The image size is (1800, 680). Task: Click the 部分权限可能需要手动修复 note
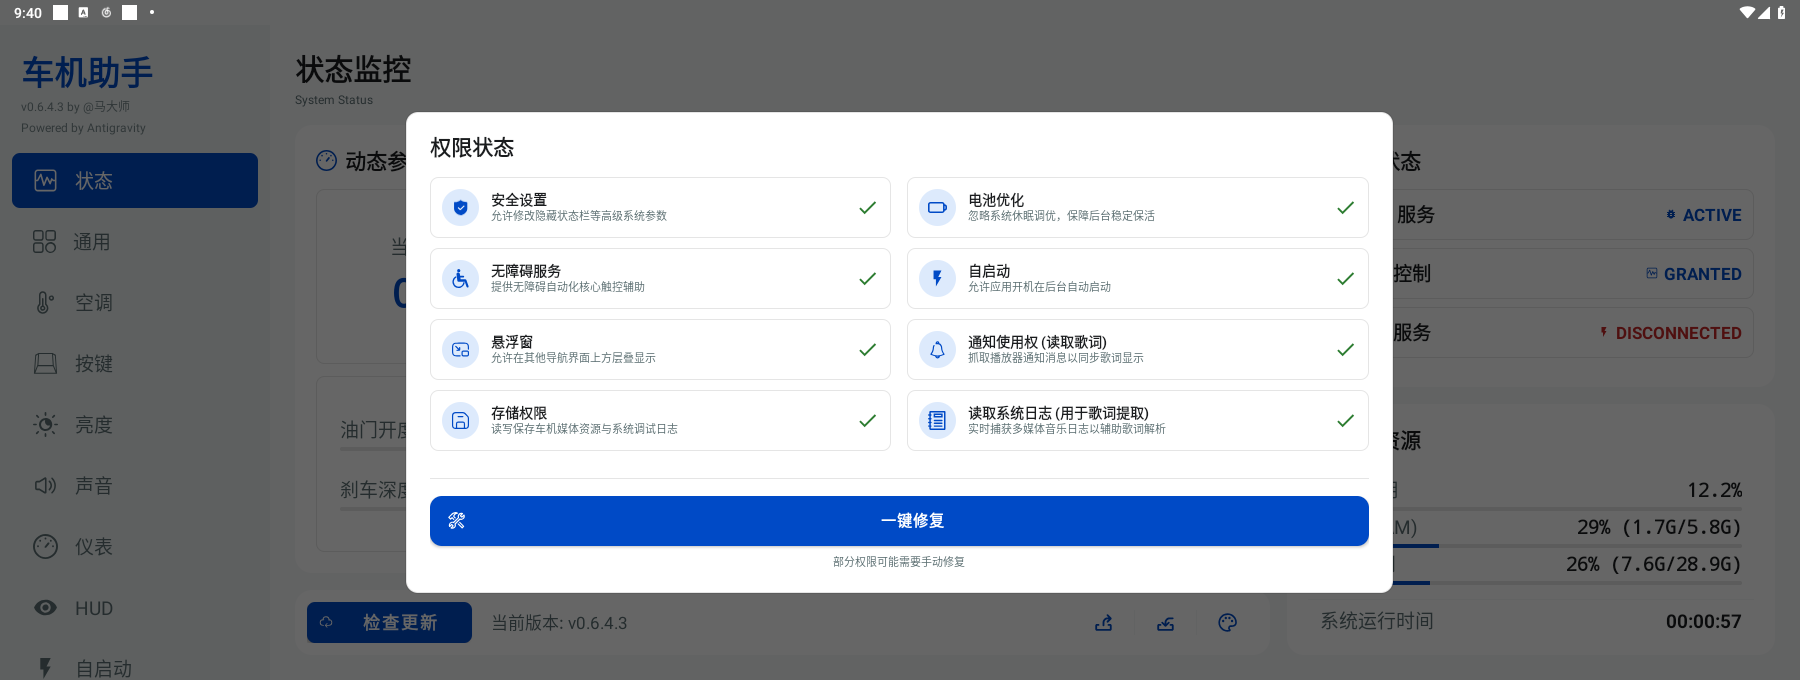point(899,562)
